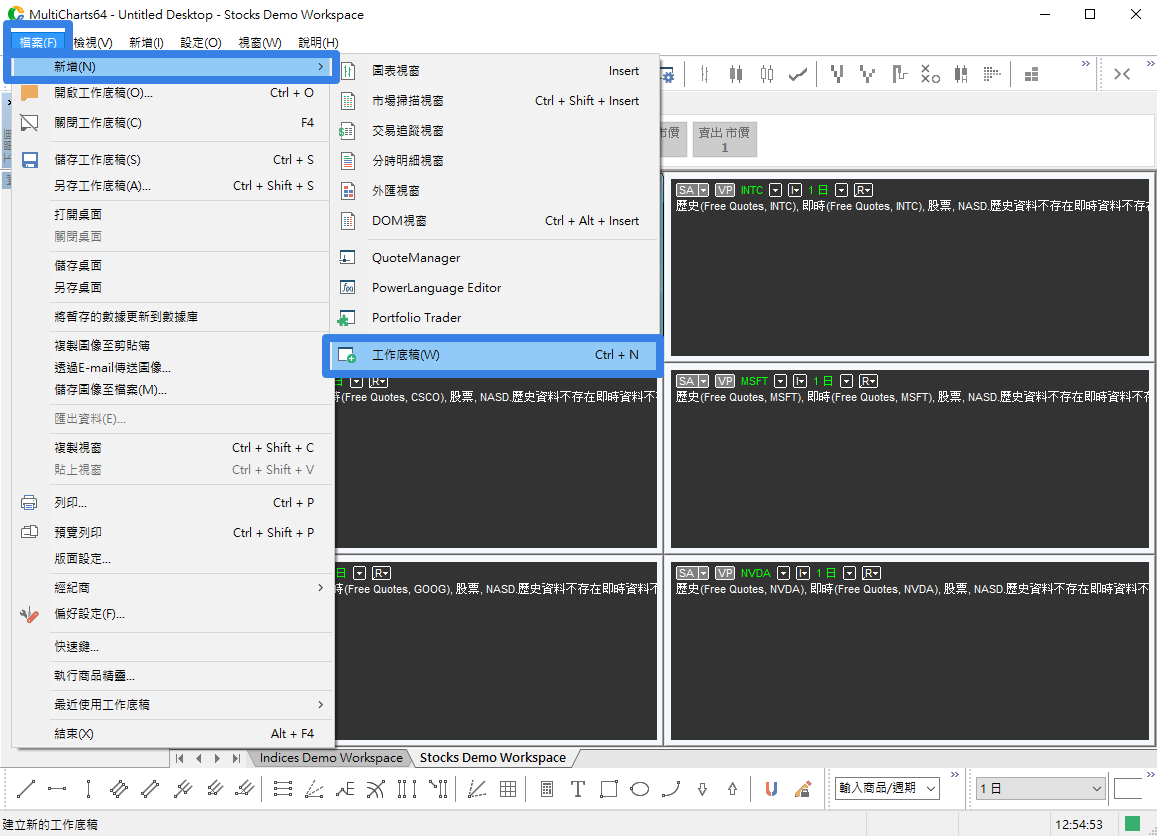The height and width of the screenshot is (836, 1157).
Task: Open Portfolio Trader from the submenu
Action: click(493, 317)
